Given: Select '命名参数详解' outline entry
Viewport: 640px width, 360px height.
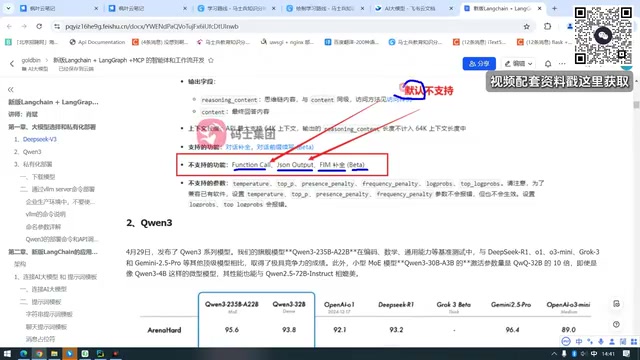Looking at the screenshot, I should pos(43,227).
